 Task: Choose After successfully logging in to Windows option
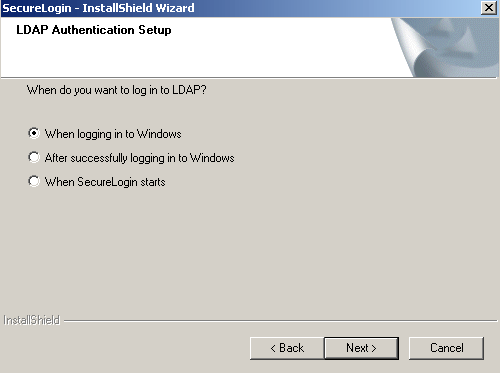tap(34, 157)
